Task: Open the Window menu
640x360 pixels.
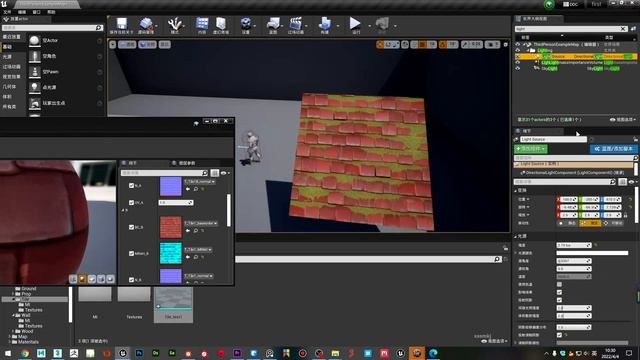Action: point(36,12)
